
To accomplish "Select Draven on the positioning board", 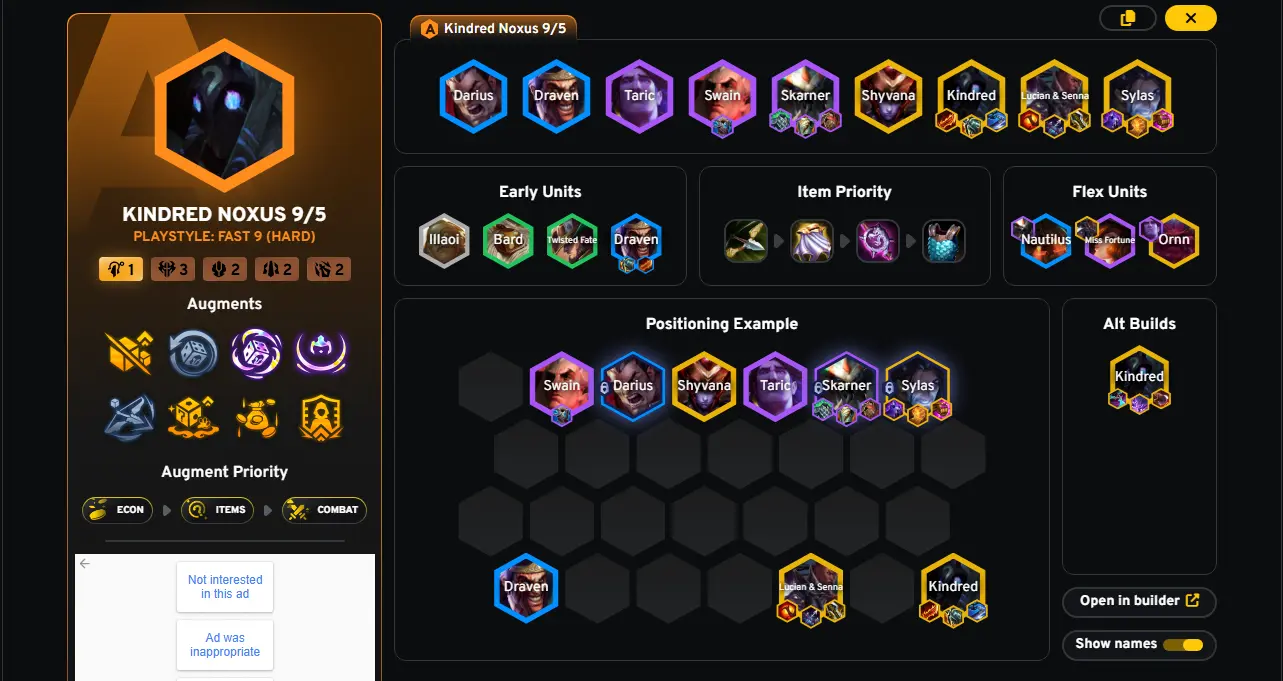I will tap(526, 587).
